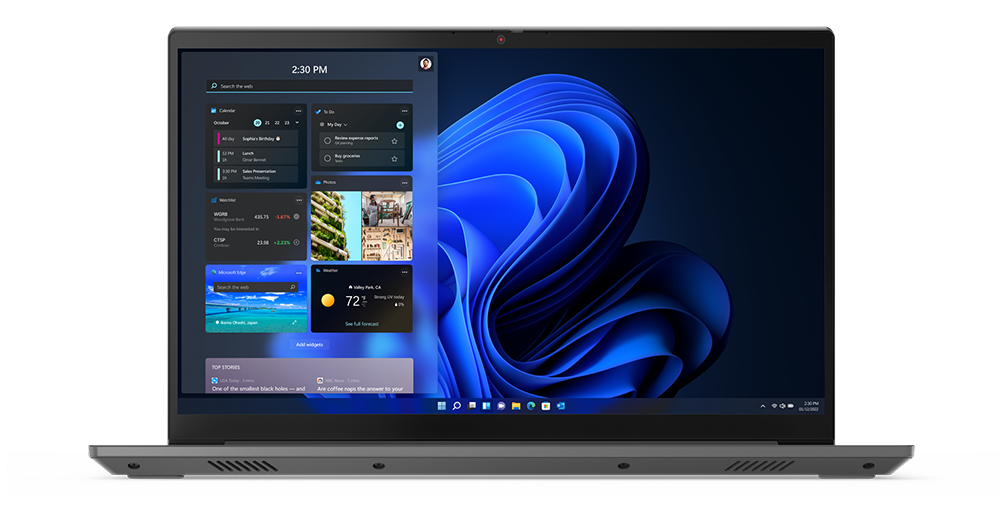The height and width of the screenshot is (511, 1000).
Task: Click the WGRB stock row
Action: 256,217
